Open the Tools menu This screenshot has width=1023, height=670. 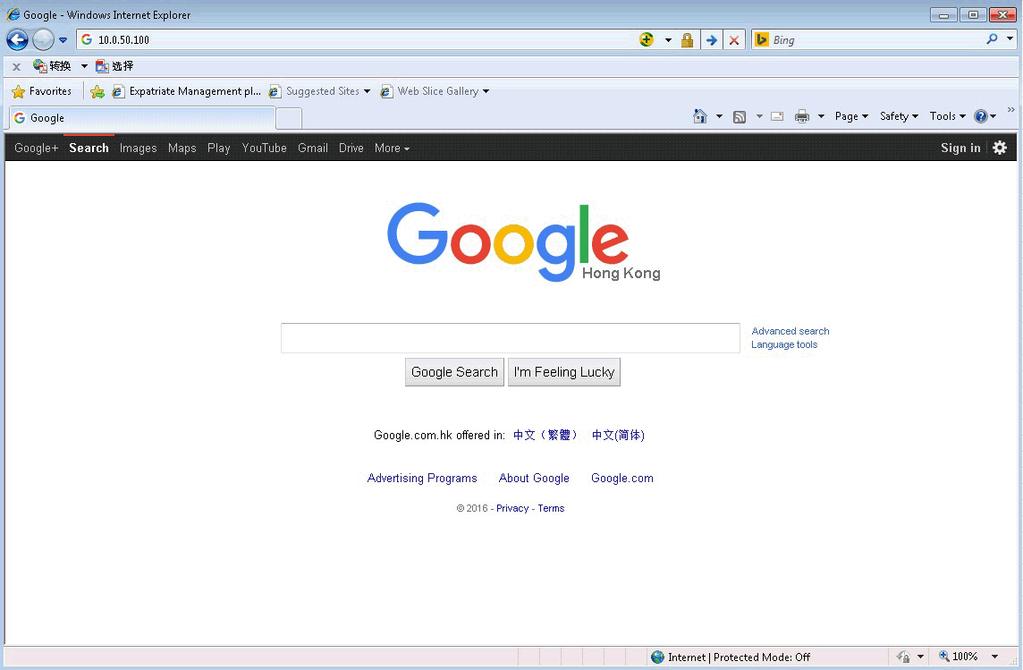(x=947, y=116)
